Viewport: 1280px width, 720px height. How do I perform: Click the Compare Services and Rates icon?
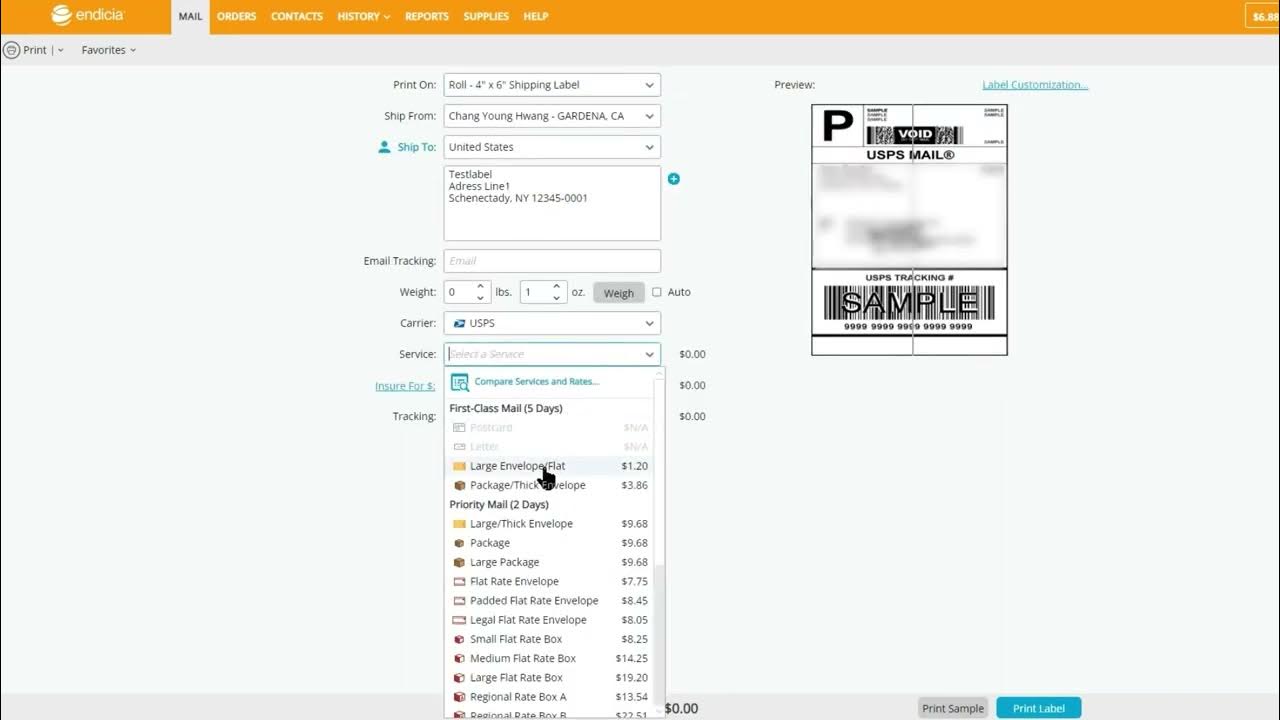459,382
